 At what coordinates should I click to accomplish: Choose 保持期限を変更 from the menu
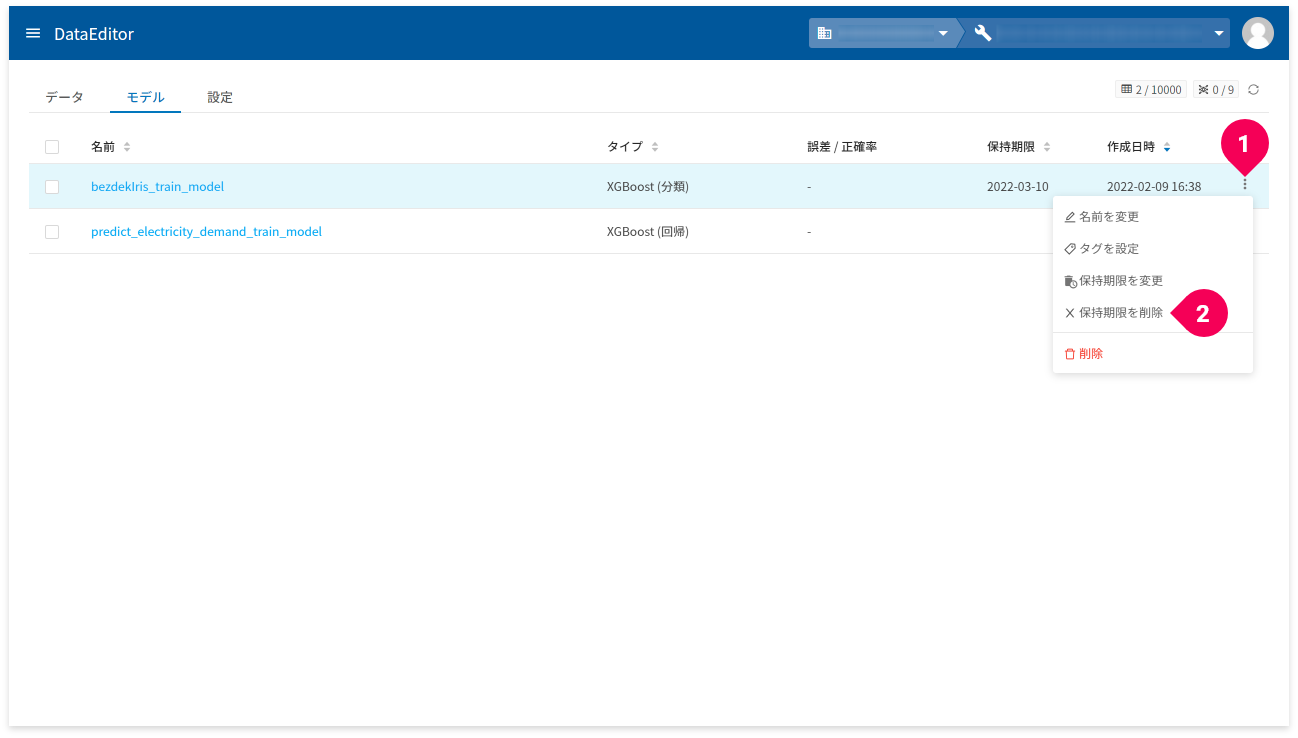(1153, 281)
